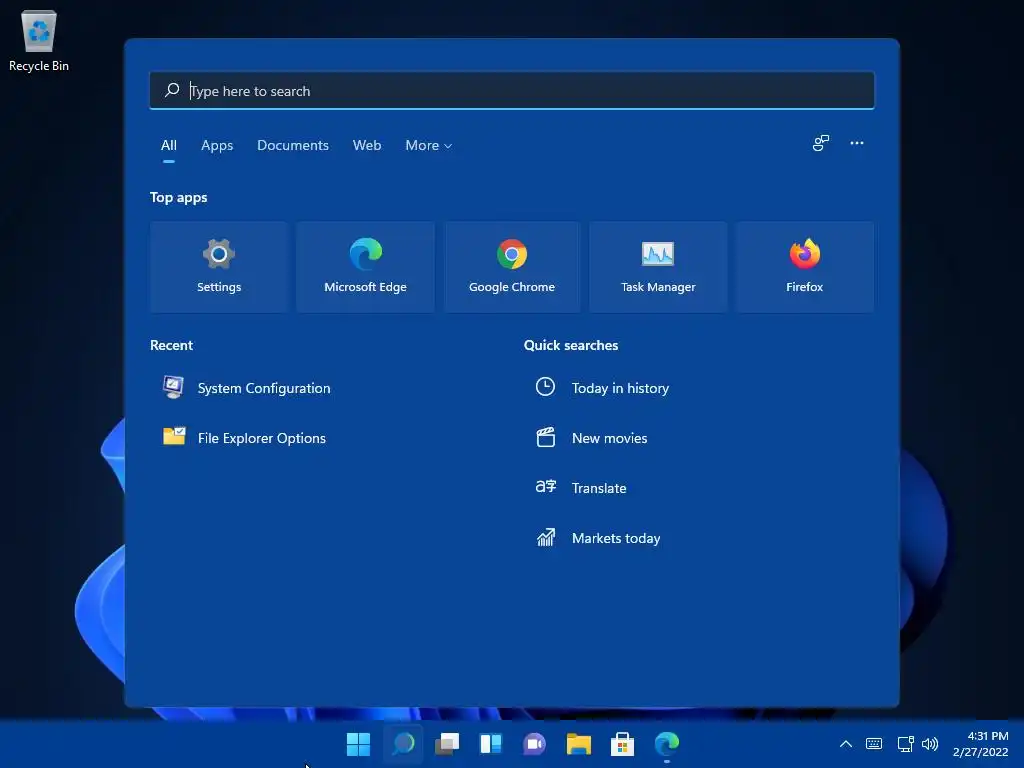The width and height of the screenshot is (1024, 768).
Task: Click the touch keyboard tray icon
Action: pos(874,744)
